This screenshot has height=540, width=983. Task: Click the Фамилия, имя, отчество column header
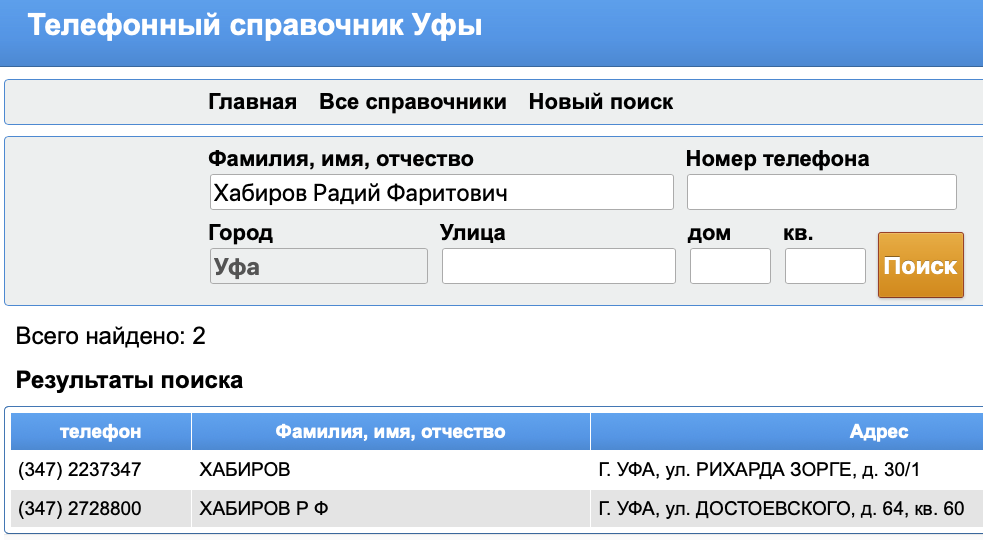390,432
